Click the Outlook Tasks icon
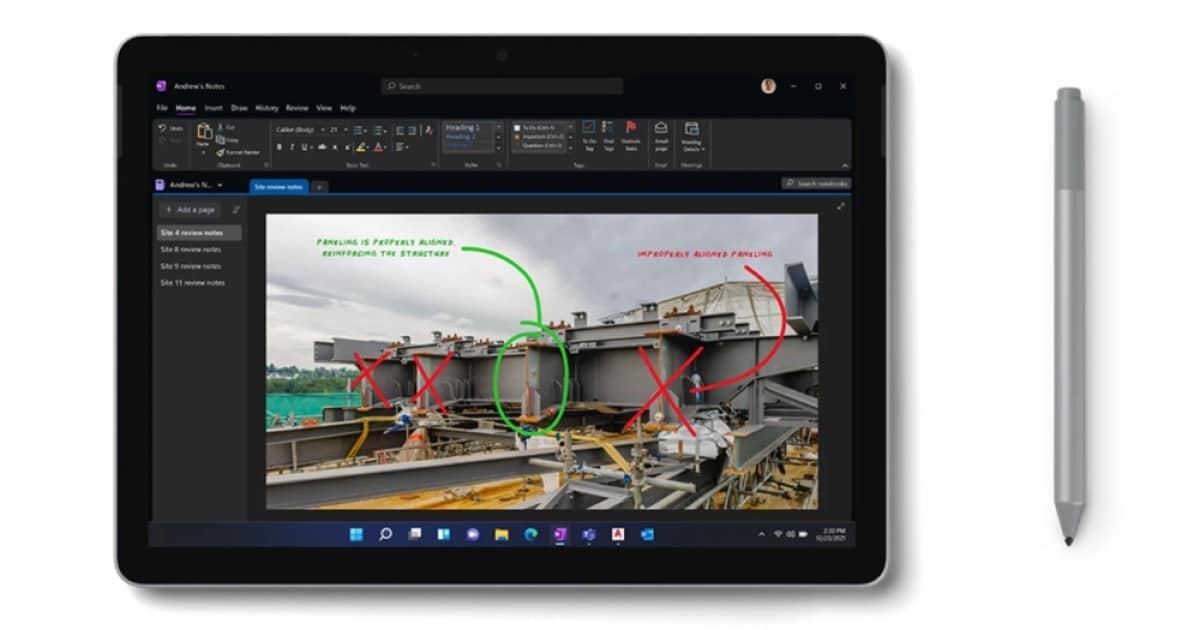 [631, 130]
